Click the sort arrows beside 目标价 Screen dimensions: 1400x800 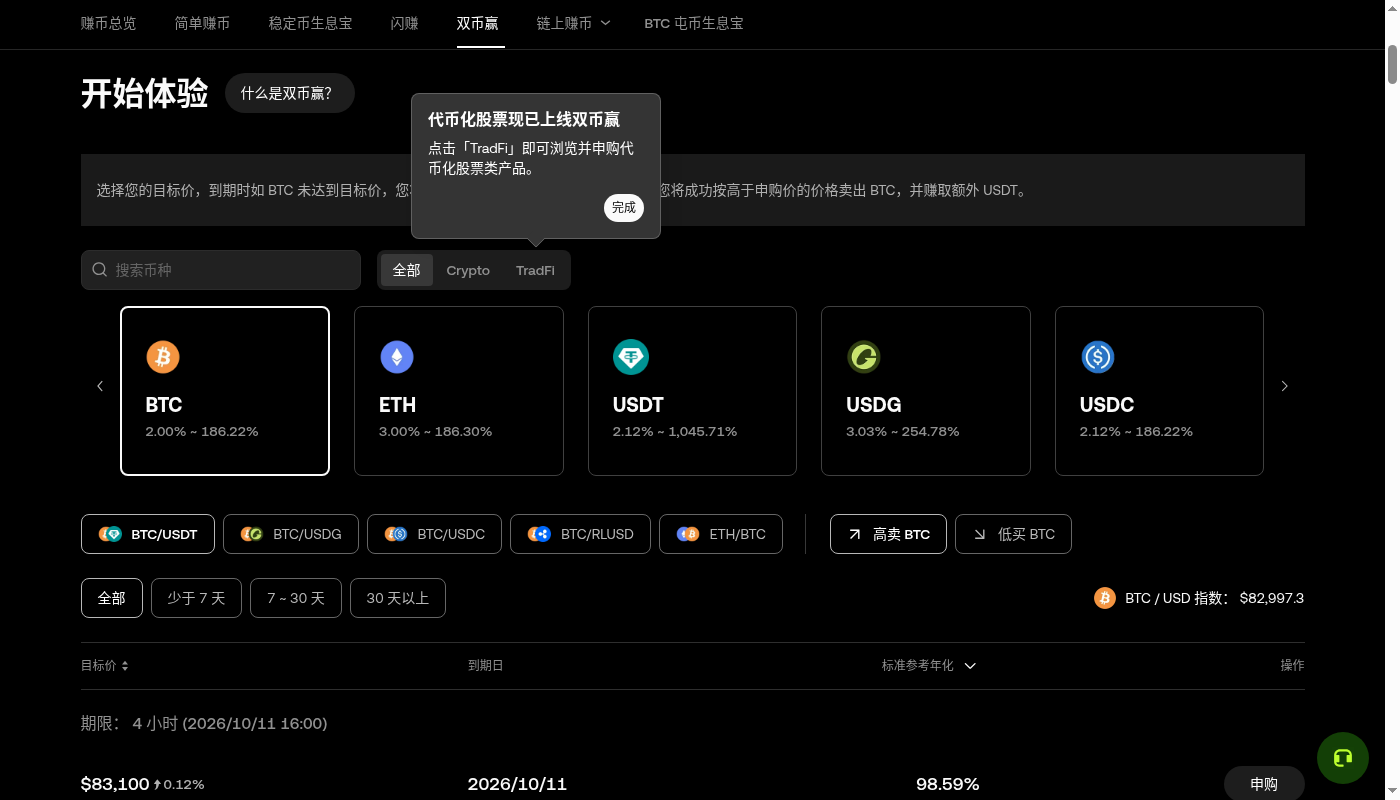[125, 666]
